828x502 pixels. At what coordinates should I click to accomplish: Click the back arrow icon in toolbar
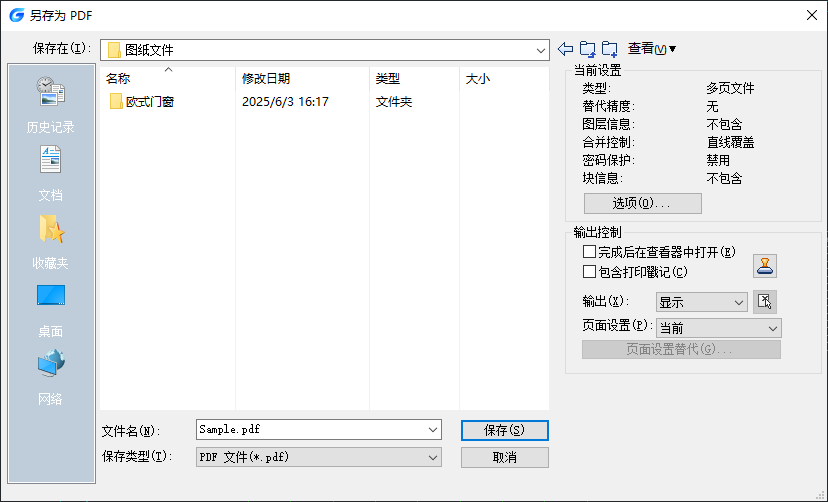click(566, 49)
